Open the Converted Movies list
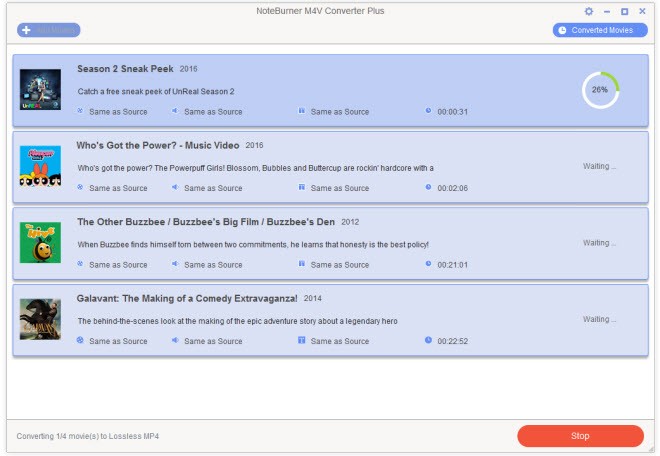The width and height of the screenshot is (660, 456). coord(600,30)
